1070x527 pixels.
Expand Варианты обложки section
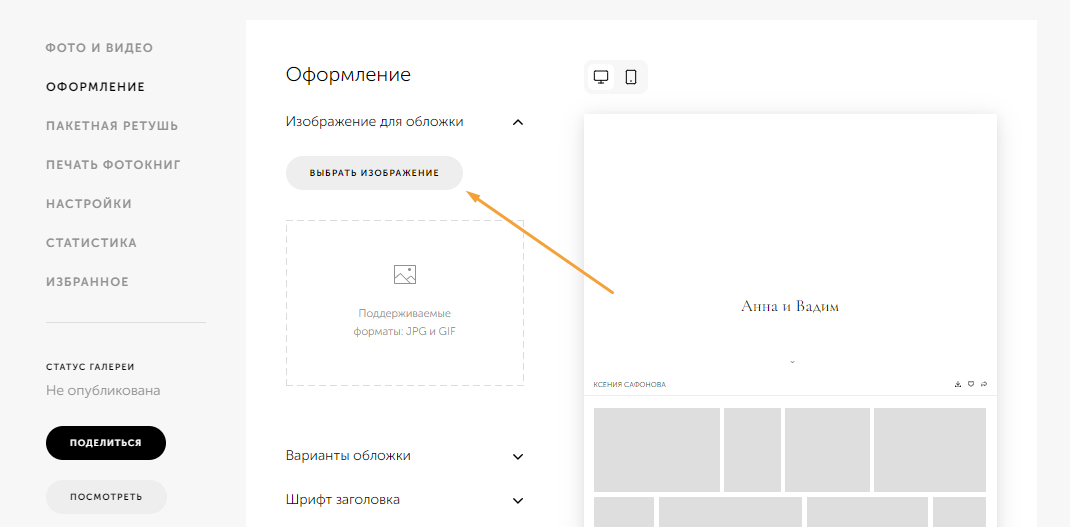[x=518, y=457]
